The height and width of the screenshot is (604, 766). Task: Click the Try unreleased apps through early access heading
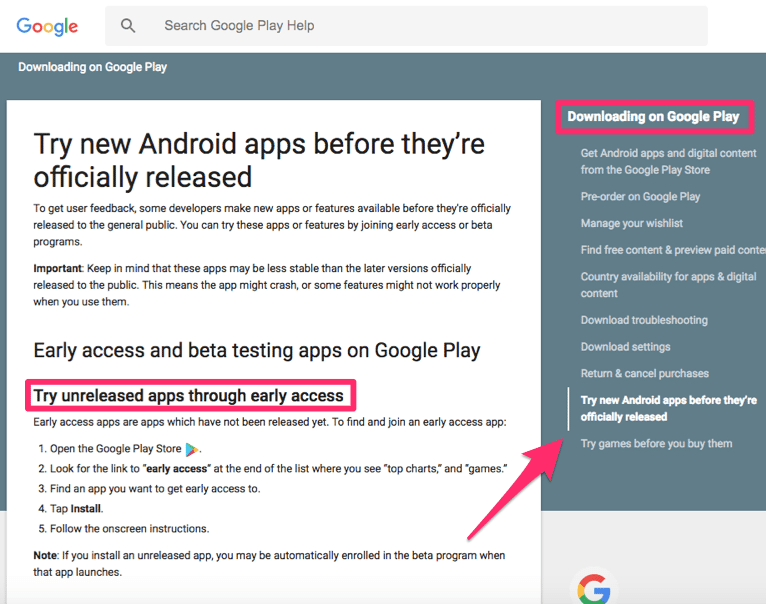coord(189,396)
